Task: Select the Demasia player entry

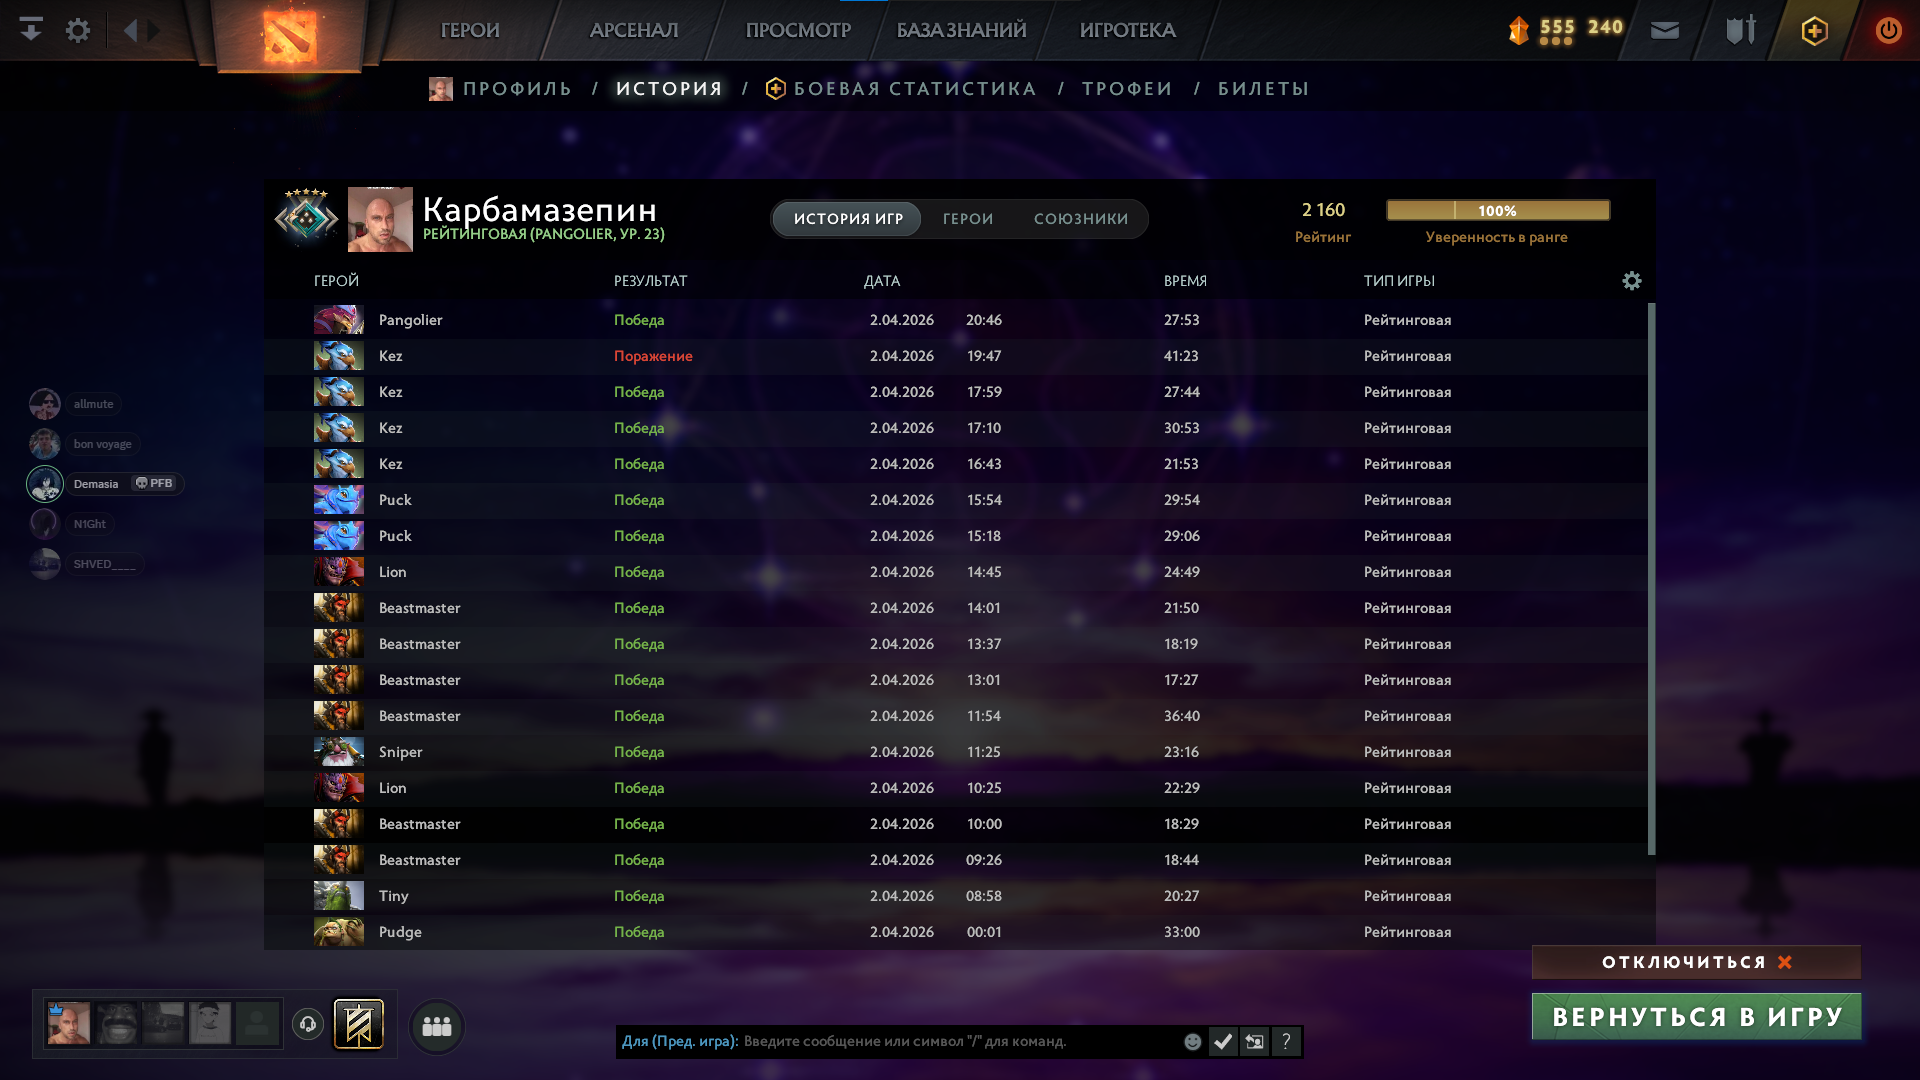Action: point(105,484)
